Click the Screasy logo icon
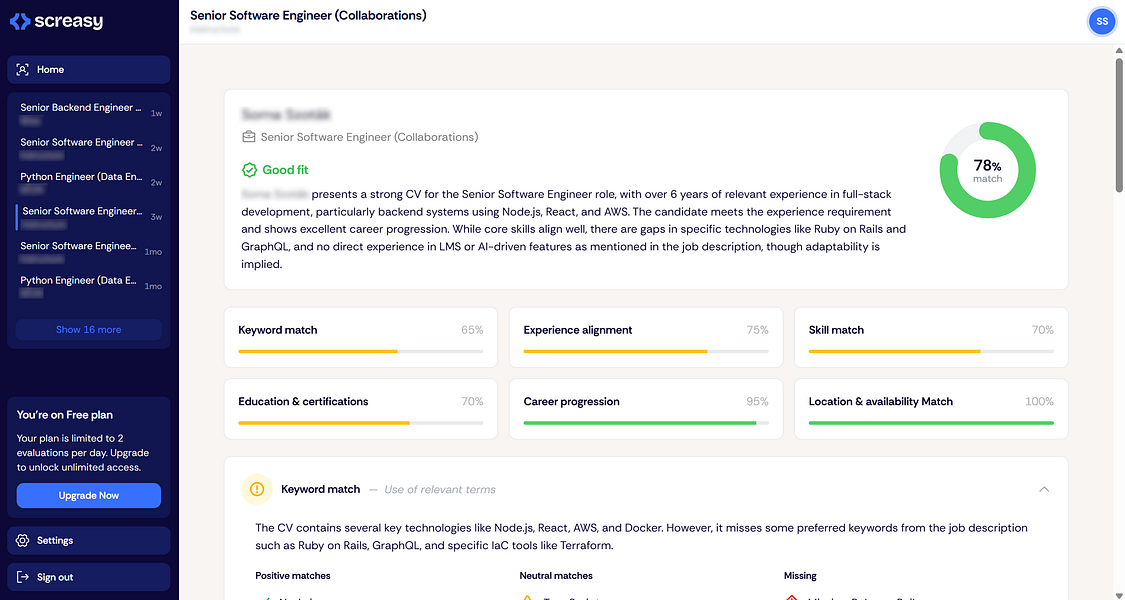1125x600 pixels. click(20, 21)
